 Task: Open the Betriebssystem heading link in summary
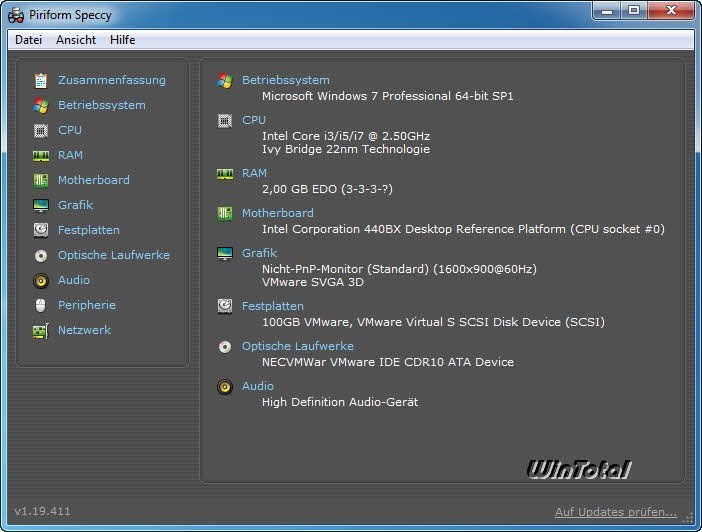[286, 80]
